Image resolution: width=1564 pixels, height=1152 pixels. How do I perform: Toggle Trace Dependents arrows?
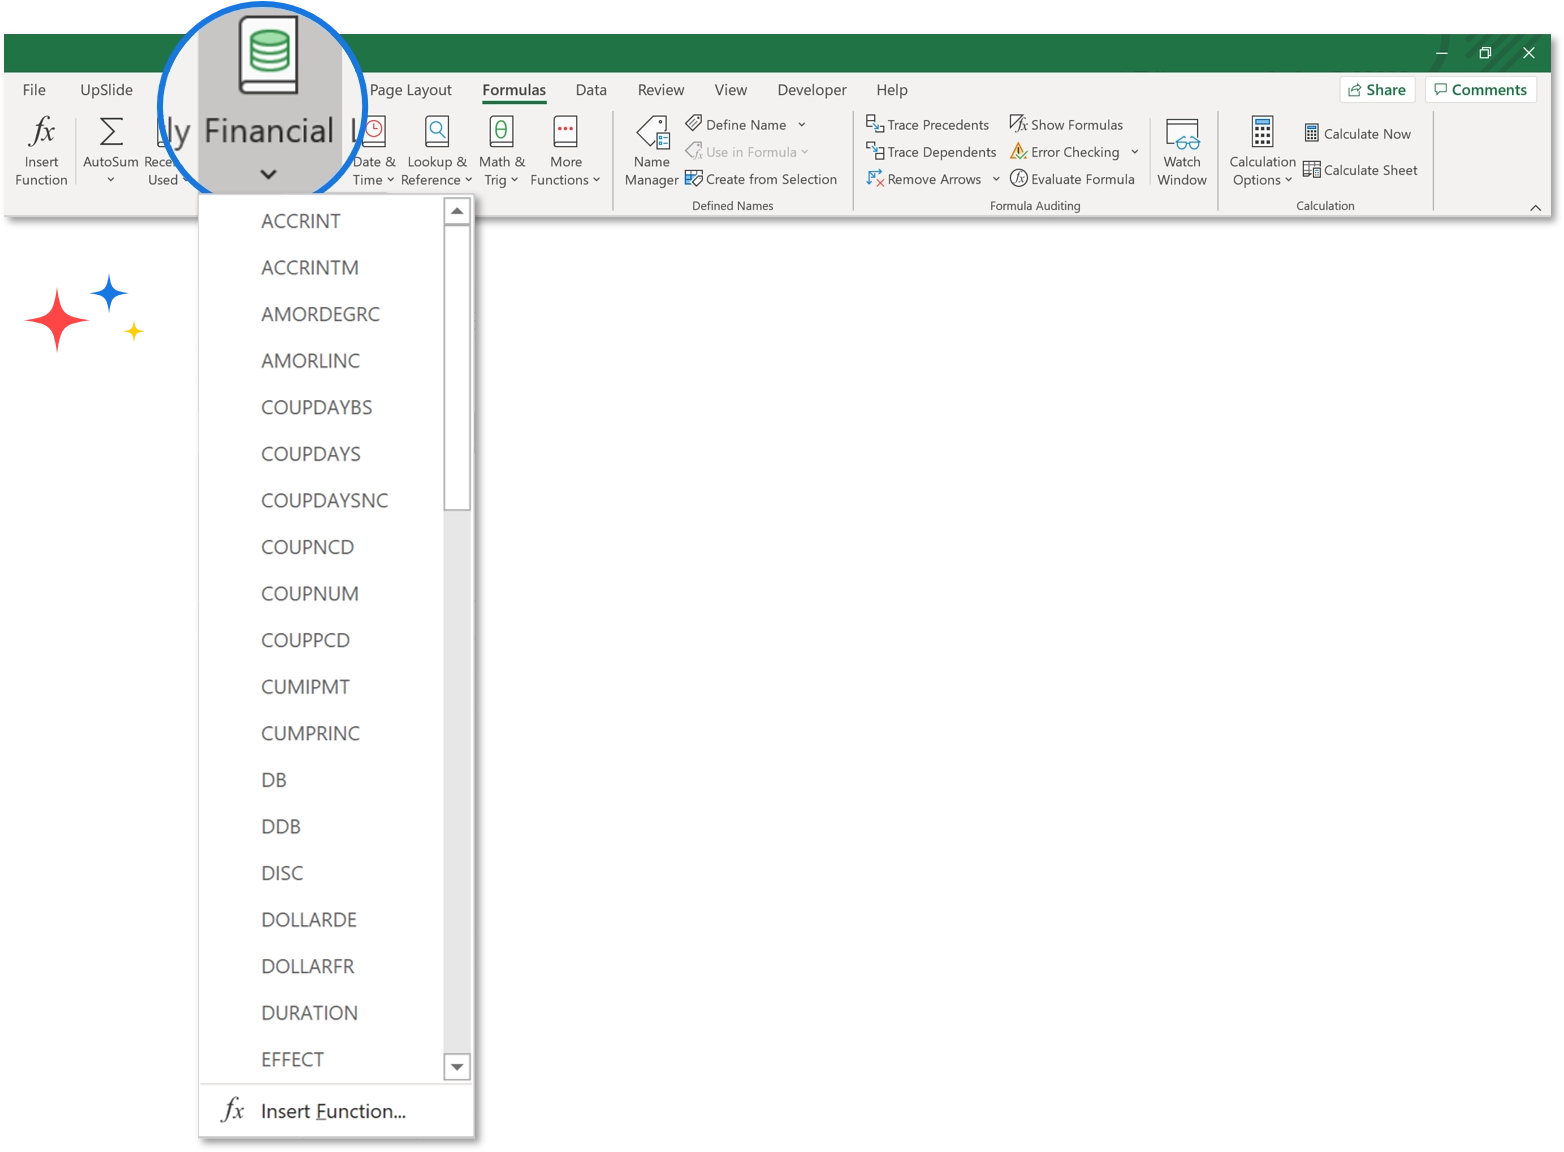pyautogui.click(x=930, y=151)
